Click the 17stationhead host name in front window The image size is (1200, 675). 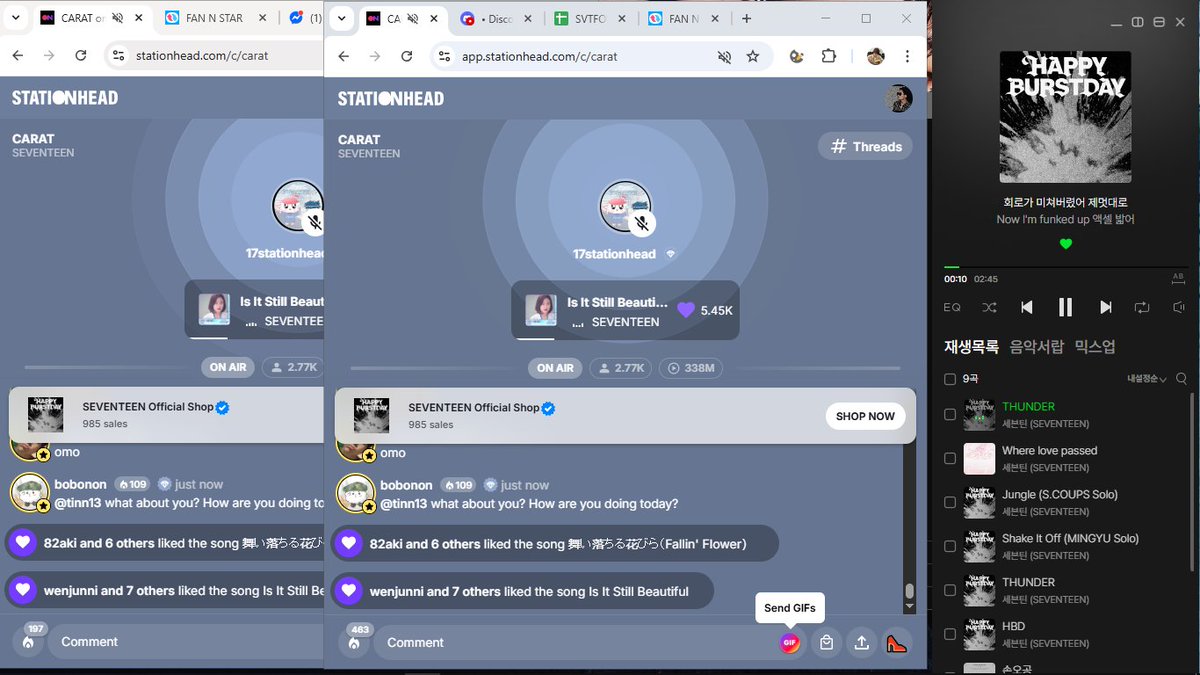pyautogui.click(x=614, y=254)
